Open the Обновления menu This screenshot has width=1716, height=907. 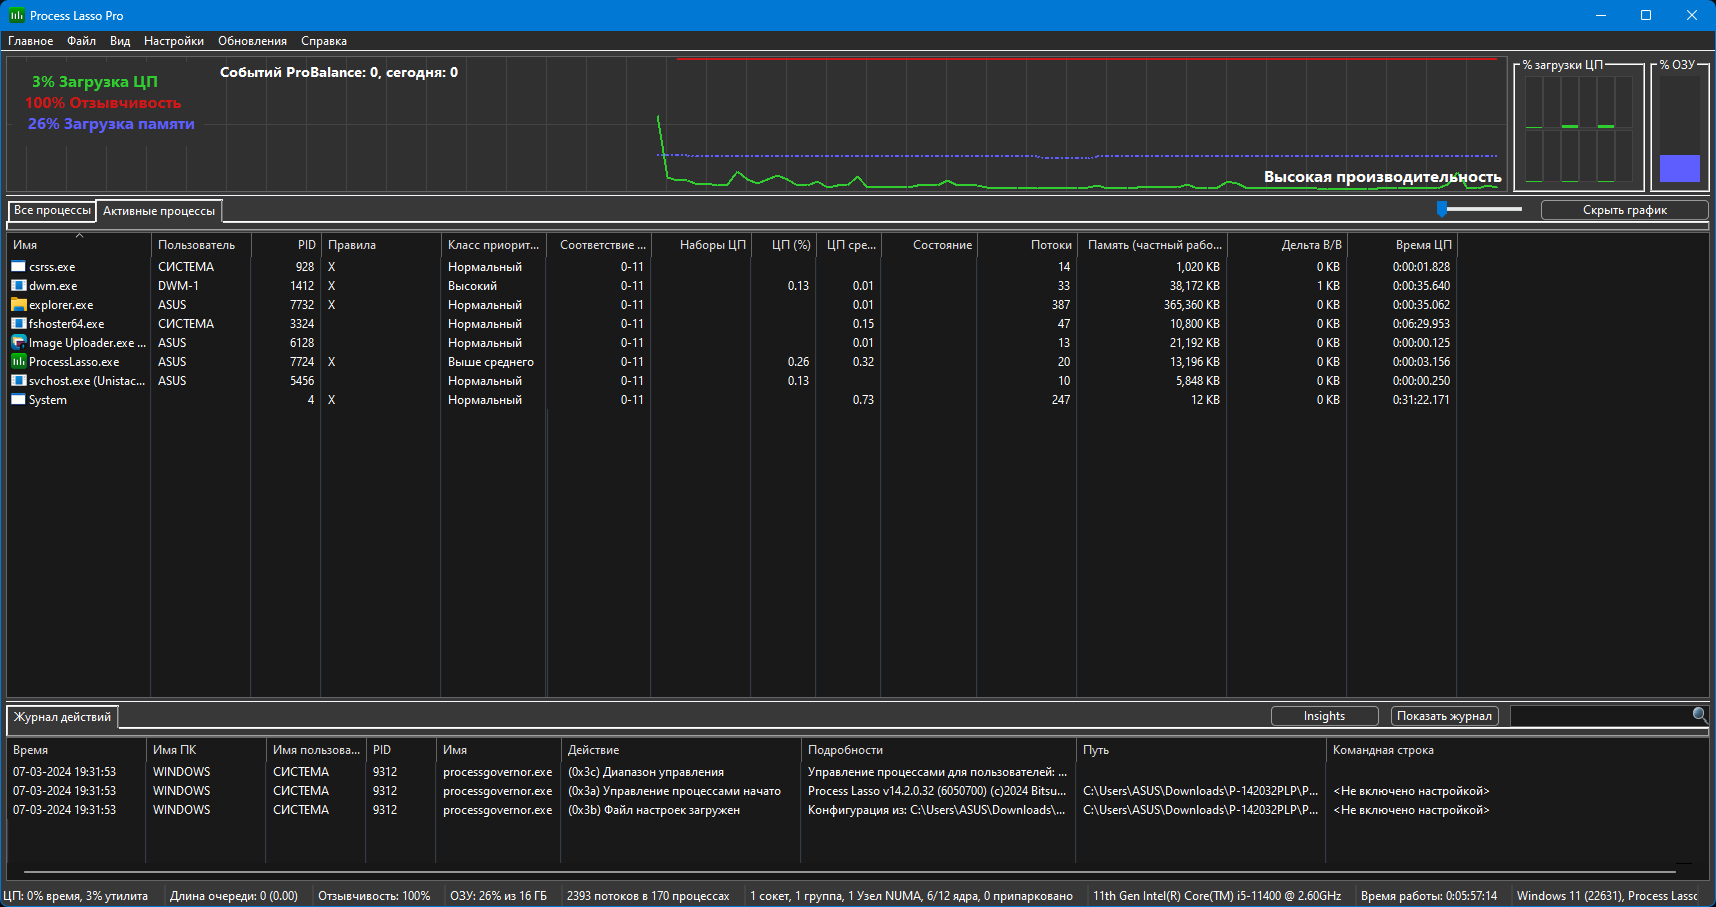(252, 41)
